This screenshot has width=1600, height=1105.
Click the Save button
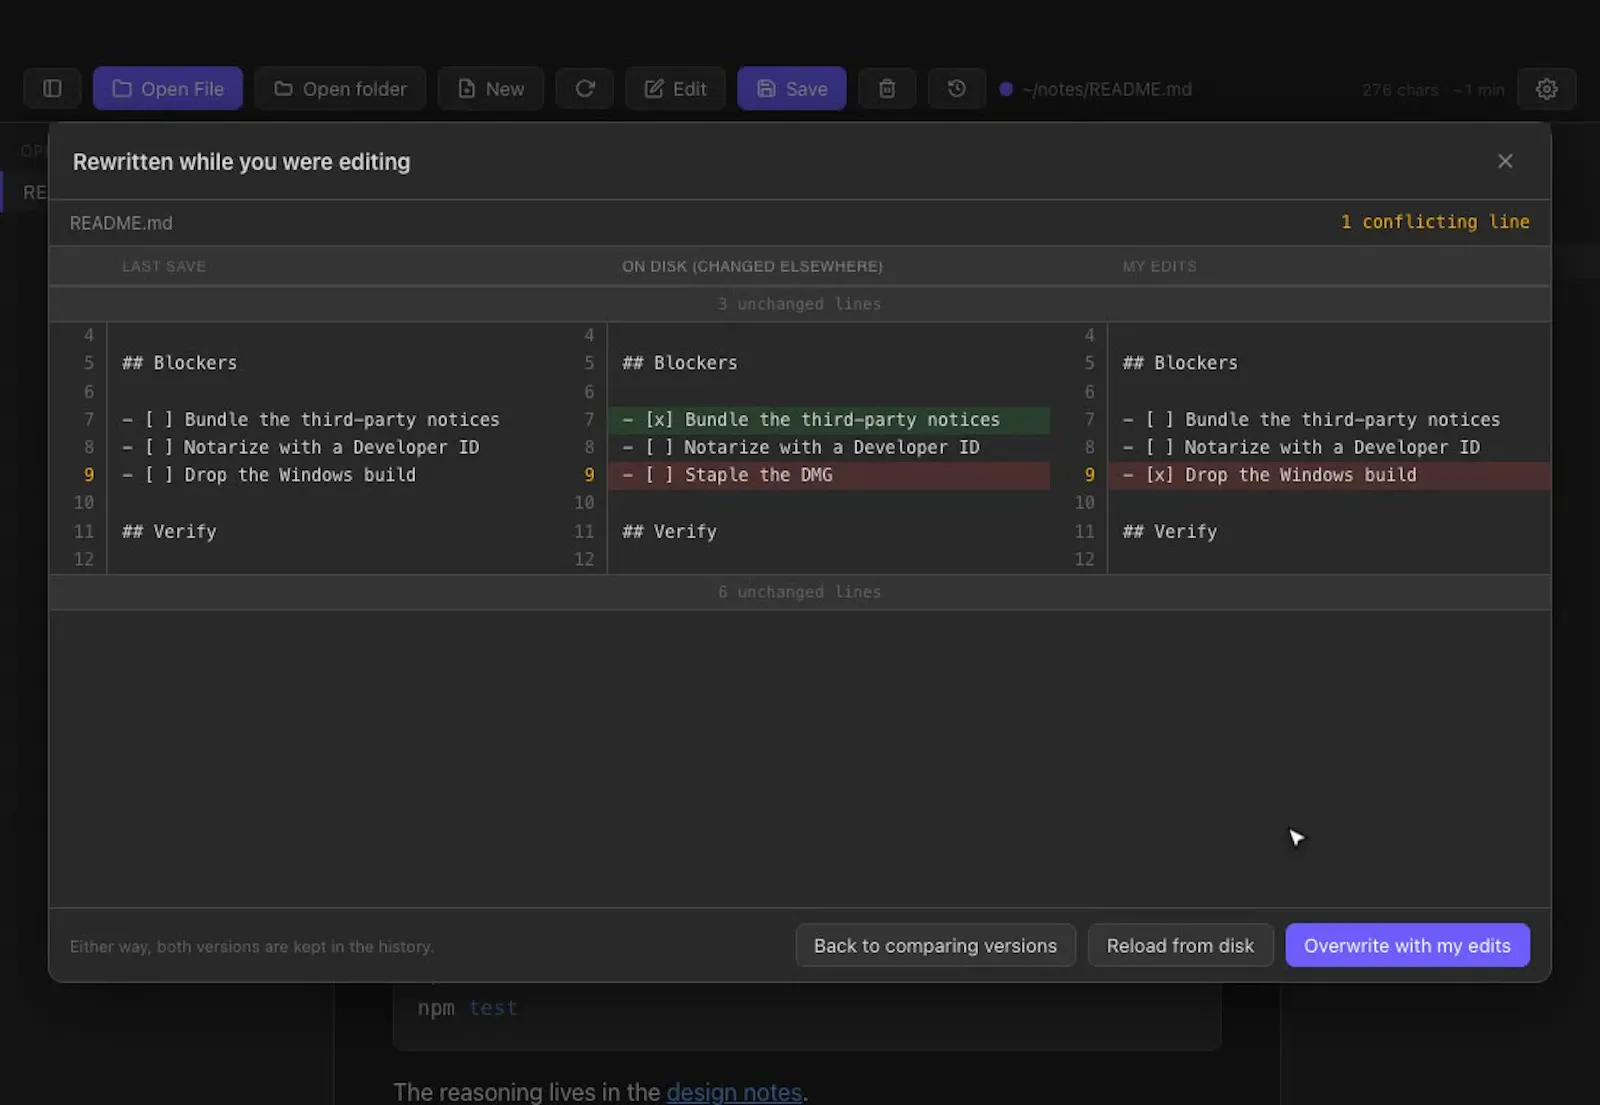click(x=792, y=89)
